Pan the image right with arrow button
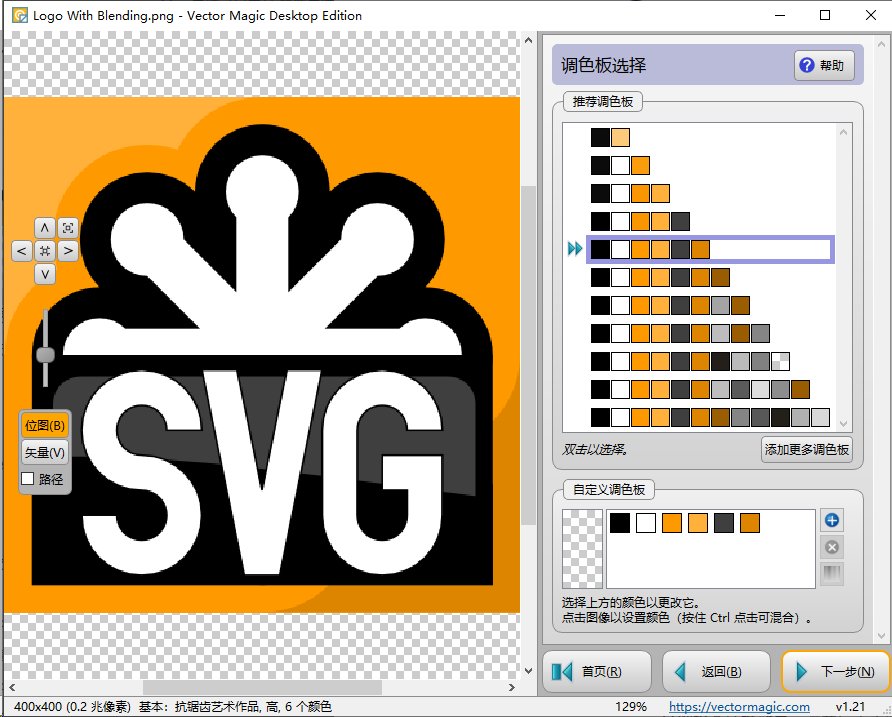The height and width of the screenshot is (717, 892). pos(68,251)
